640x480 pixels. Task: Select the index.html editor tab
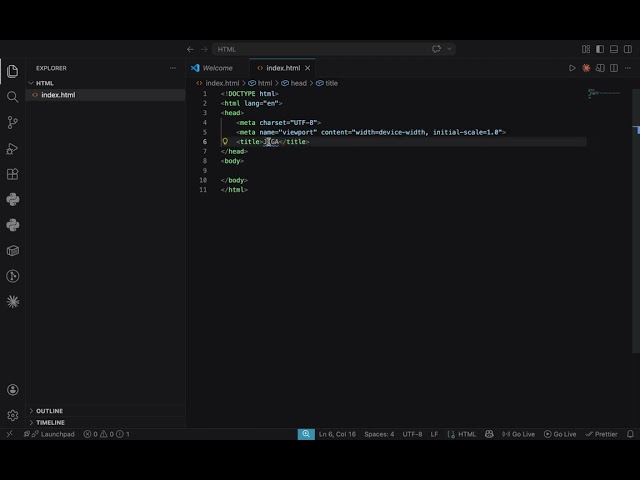point(283,68)
